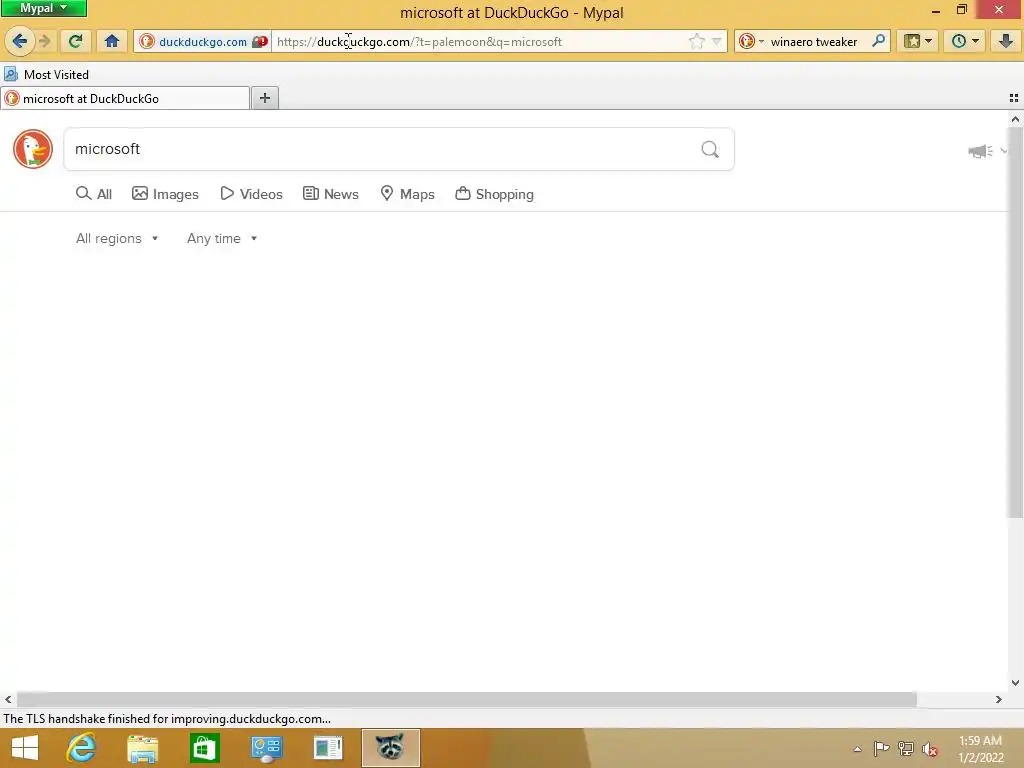1024x768 pixels.
Task: Click the forward navigation arrow
Action: (x=45, y=41)
